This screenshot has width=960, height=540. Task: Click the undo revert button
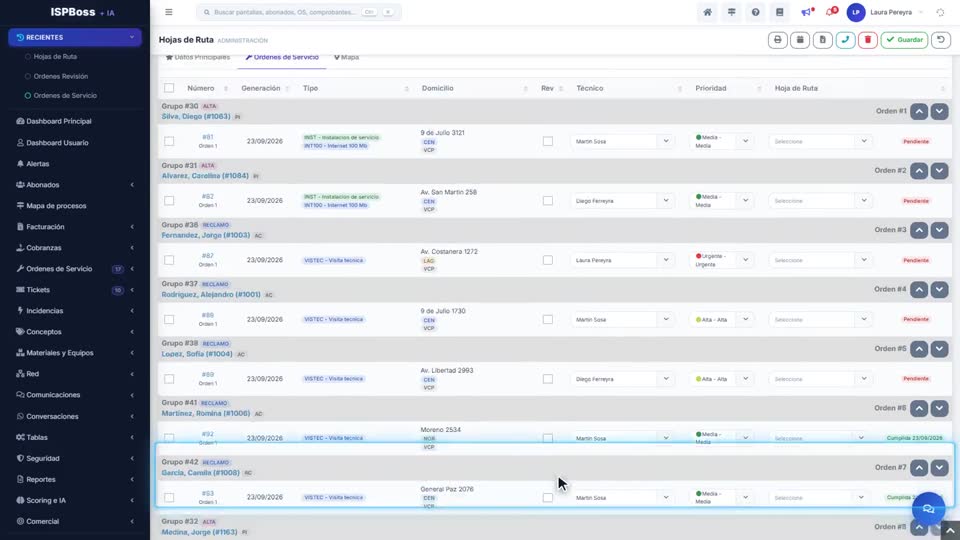[x=941, y=40]
